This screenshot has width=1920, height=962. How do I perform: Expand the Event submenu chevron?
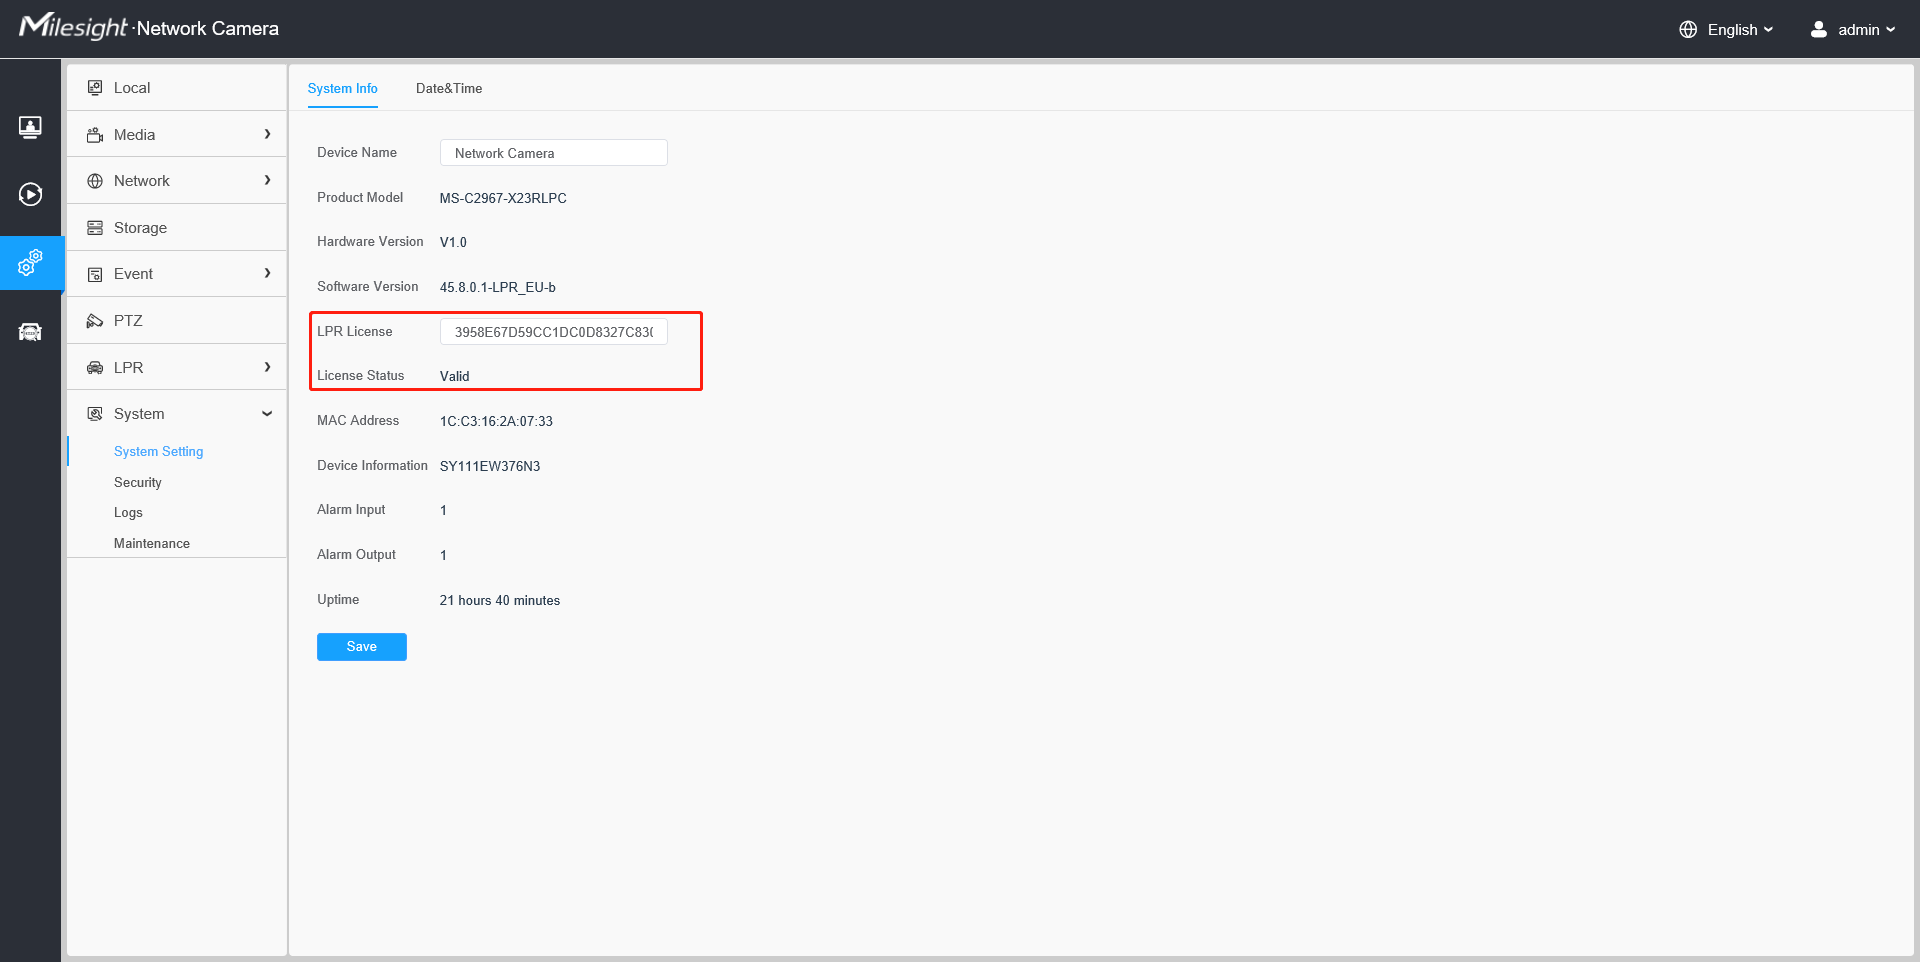(x=267, y=273)
